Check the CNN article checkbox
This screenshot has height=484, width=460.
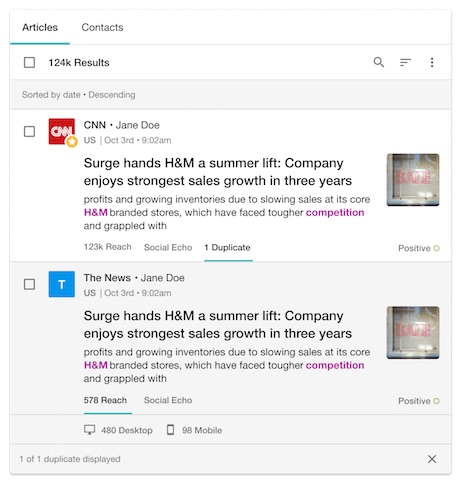tap(29, 131)
